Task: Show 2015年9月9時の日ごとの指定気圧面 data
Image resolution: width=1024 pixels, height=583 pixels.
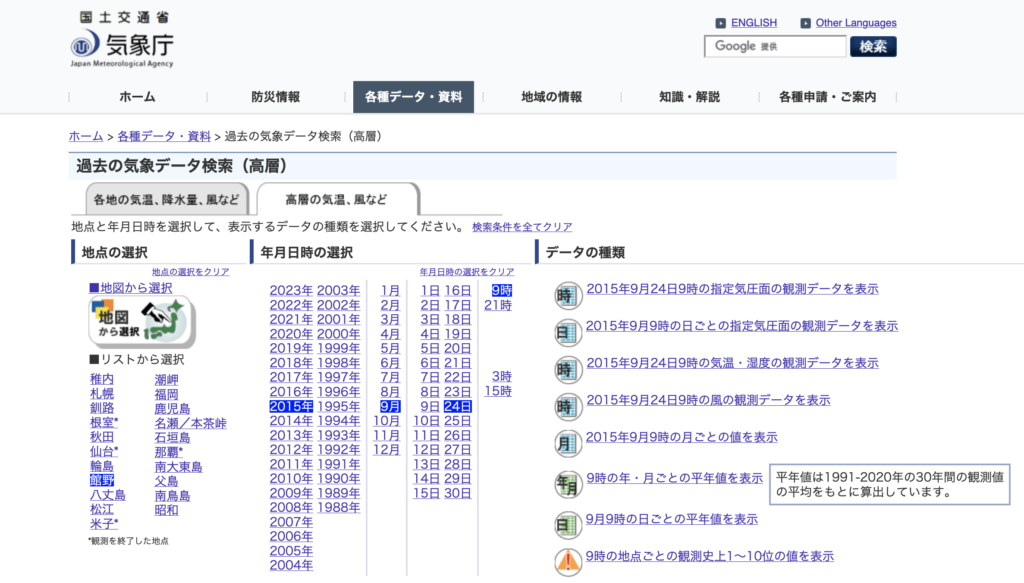Action: 741,326
